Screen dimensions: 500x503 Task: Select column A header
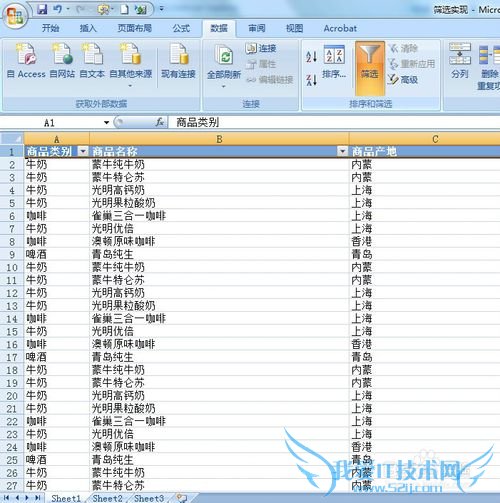57,139
